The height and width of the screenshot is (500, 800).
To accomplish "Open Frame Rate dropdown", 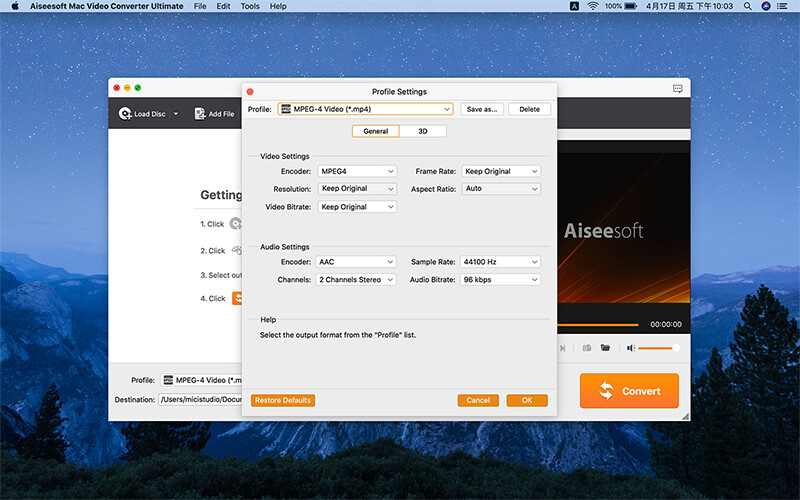I will (501, 171).
